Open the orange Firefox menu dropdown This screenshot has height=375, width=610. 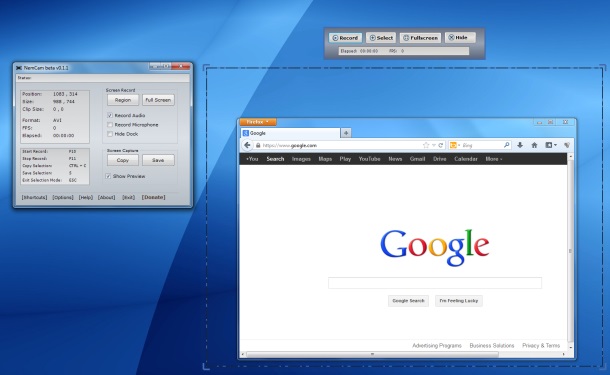point(258,122)
